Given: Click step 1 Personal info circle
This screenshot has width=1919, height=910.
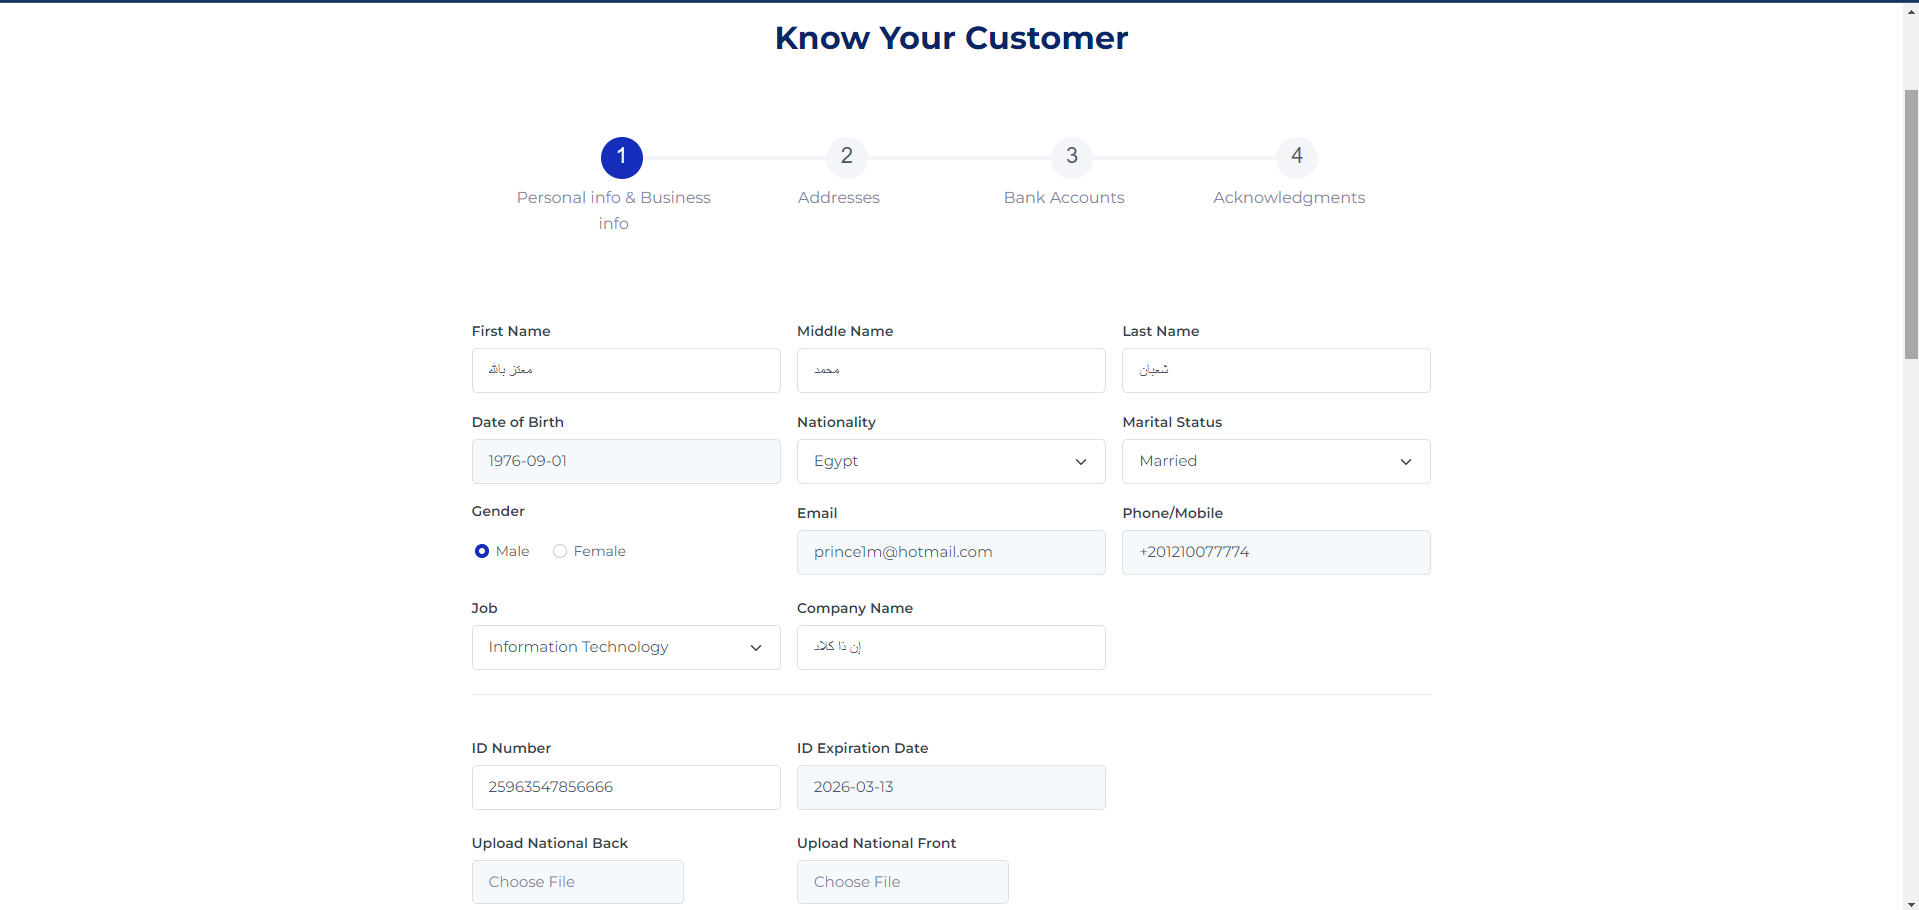Looking at the screenshot, I should tap(621, 157).
